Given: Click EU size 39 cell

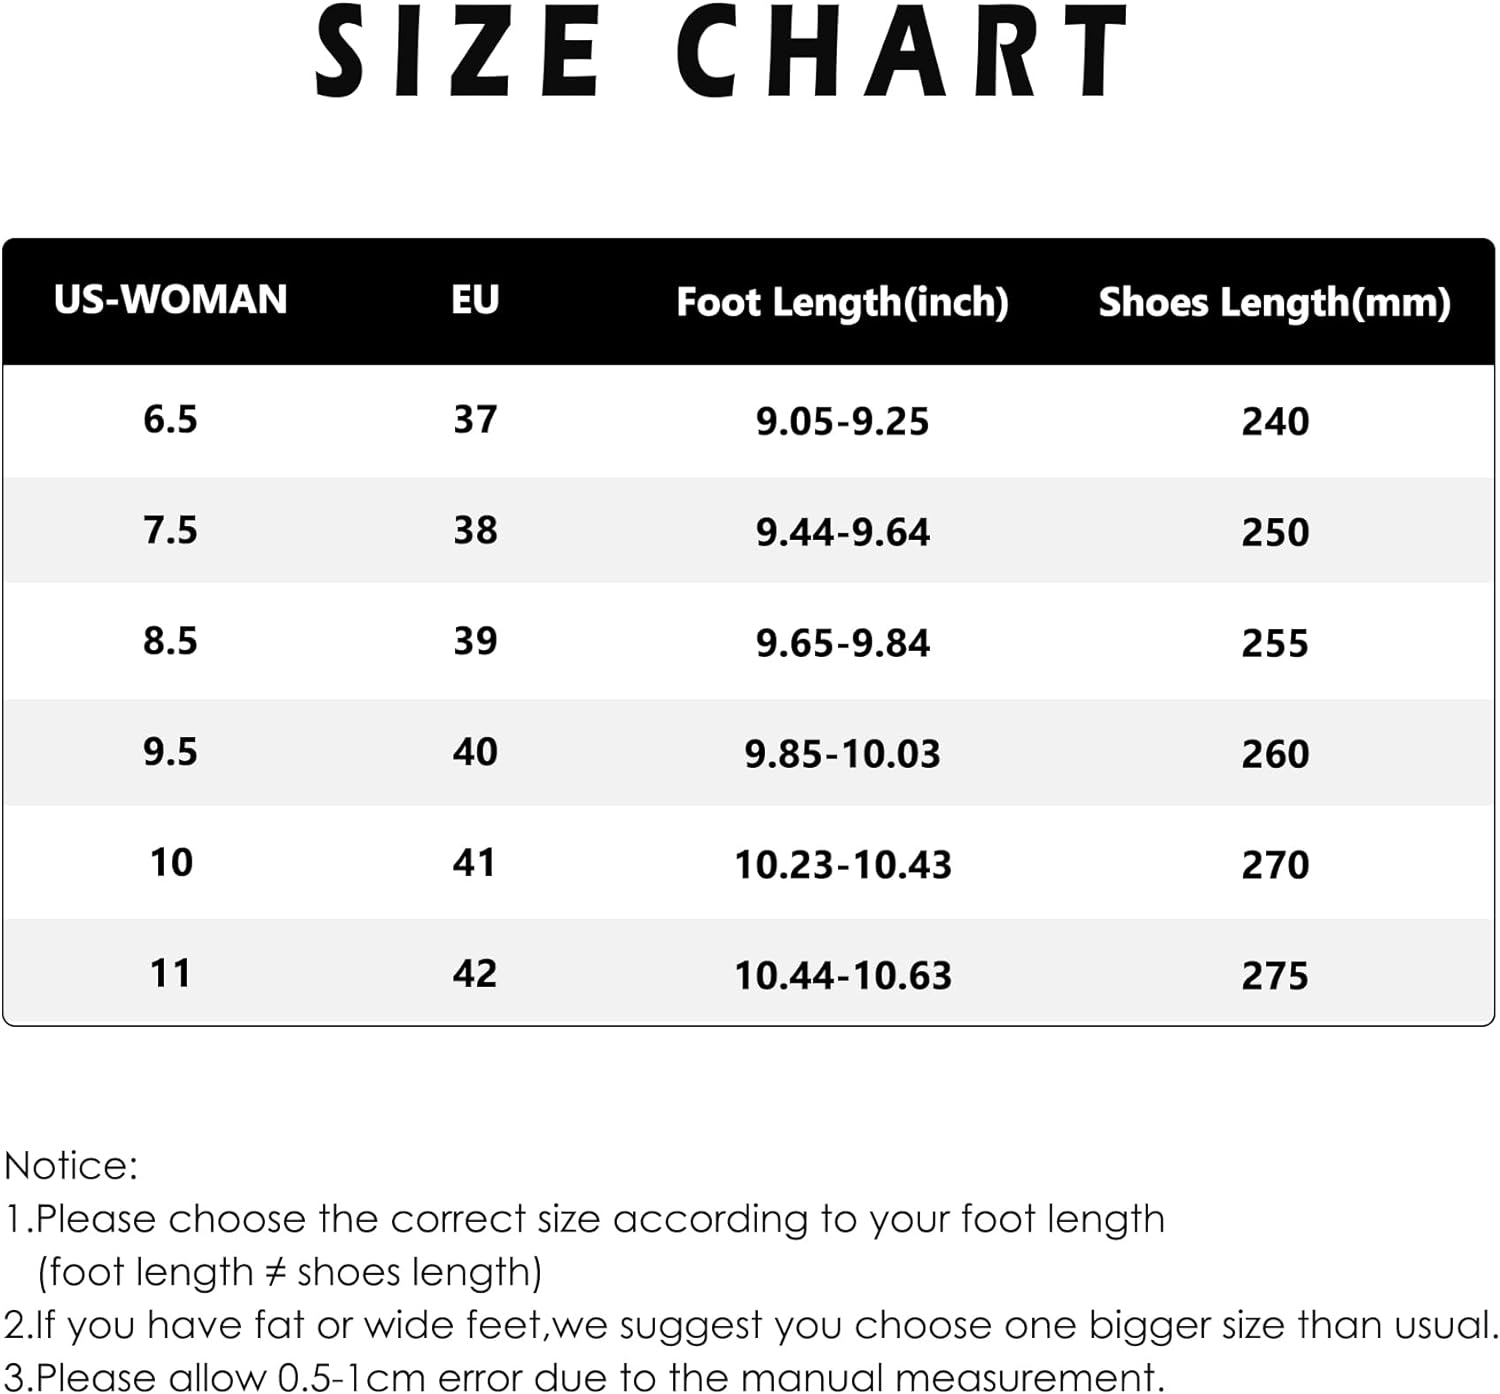Looking at the screenshot, I should 475,642.
